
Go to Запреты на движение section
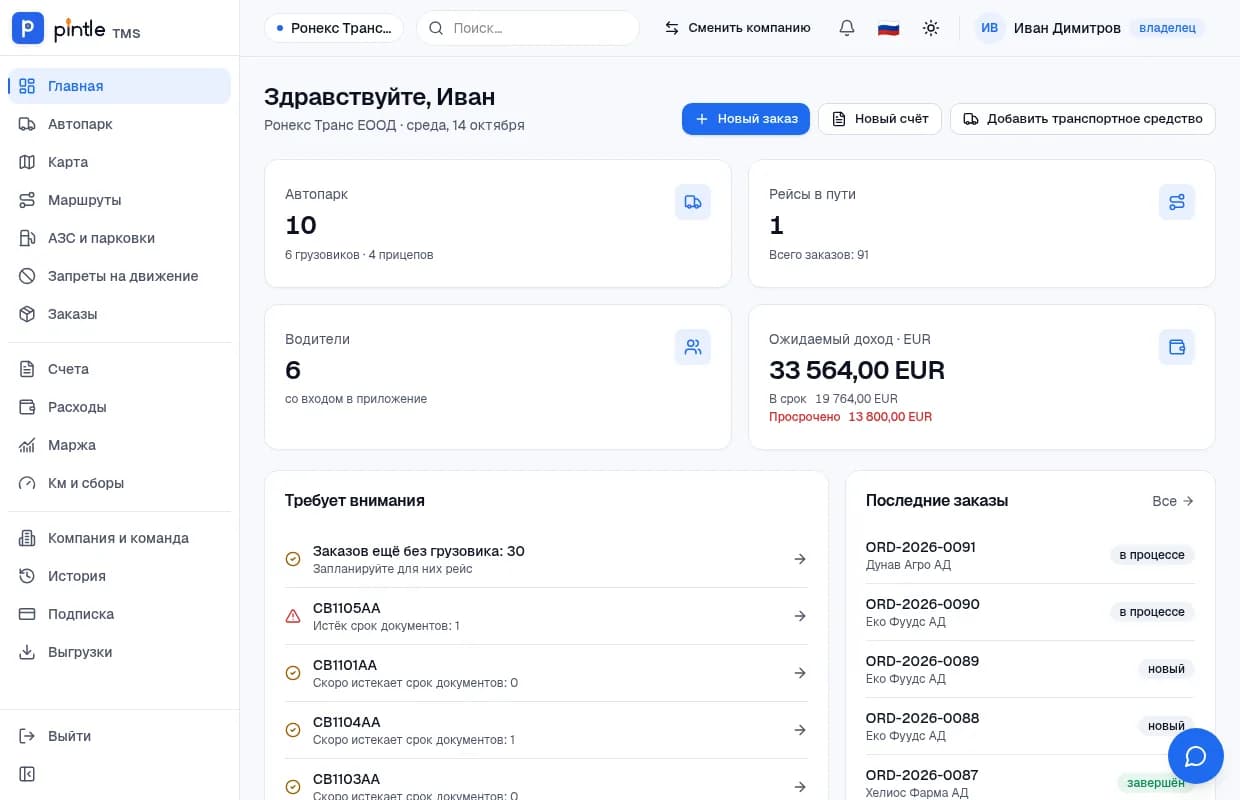(x=120, y=276)
